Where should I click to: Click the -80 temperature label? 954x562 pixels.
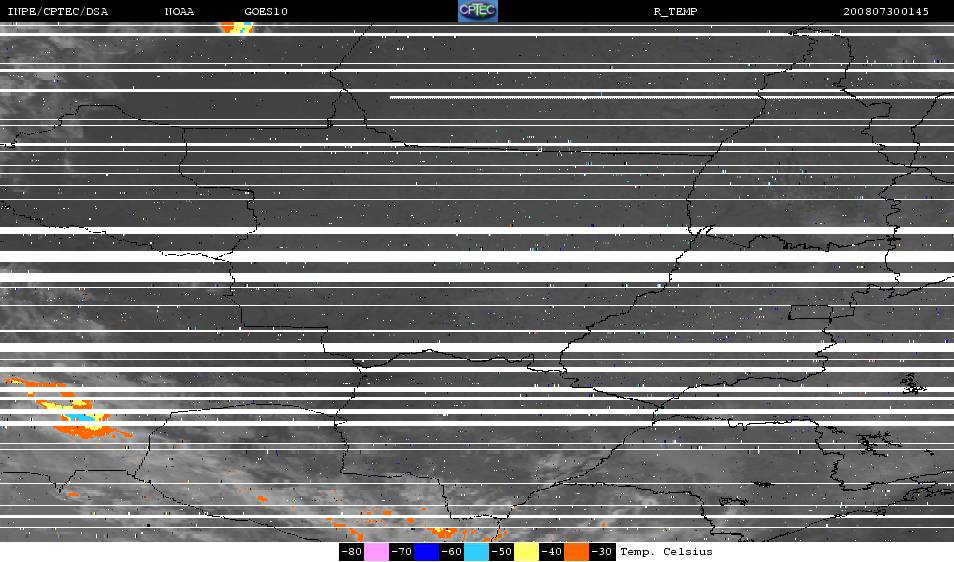tap(351, 552)
